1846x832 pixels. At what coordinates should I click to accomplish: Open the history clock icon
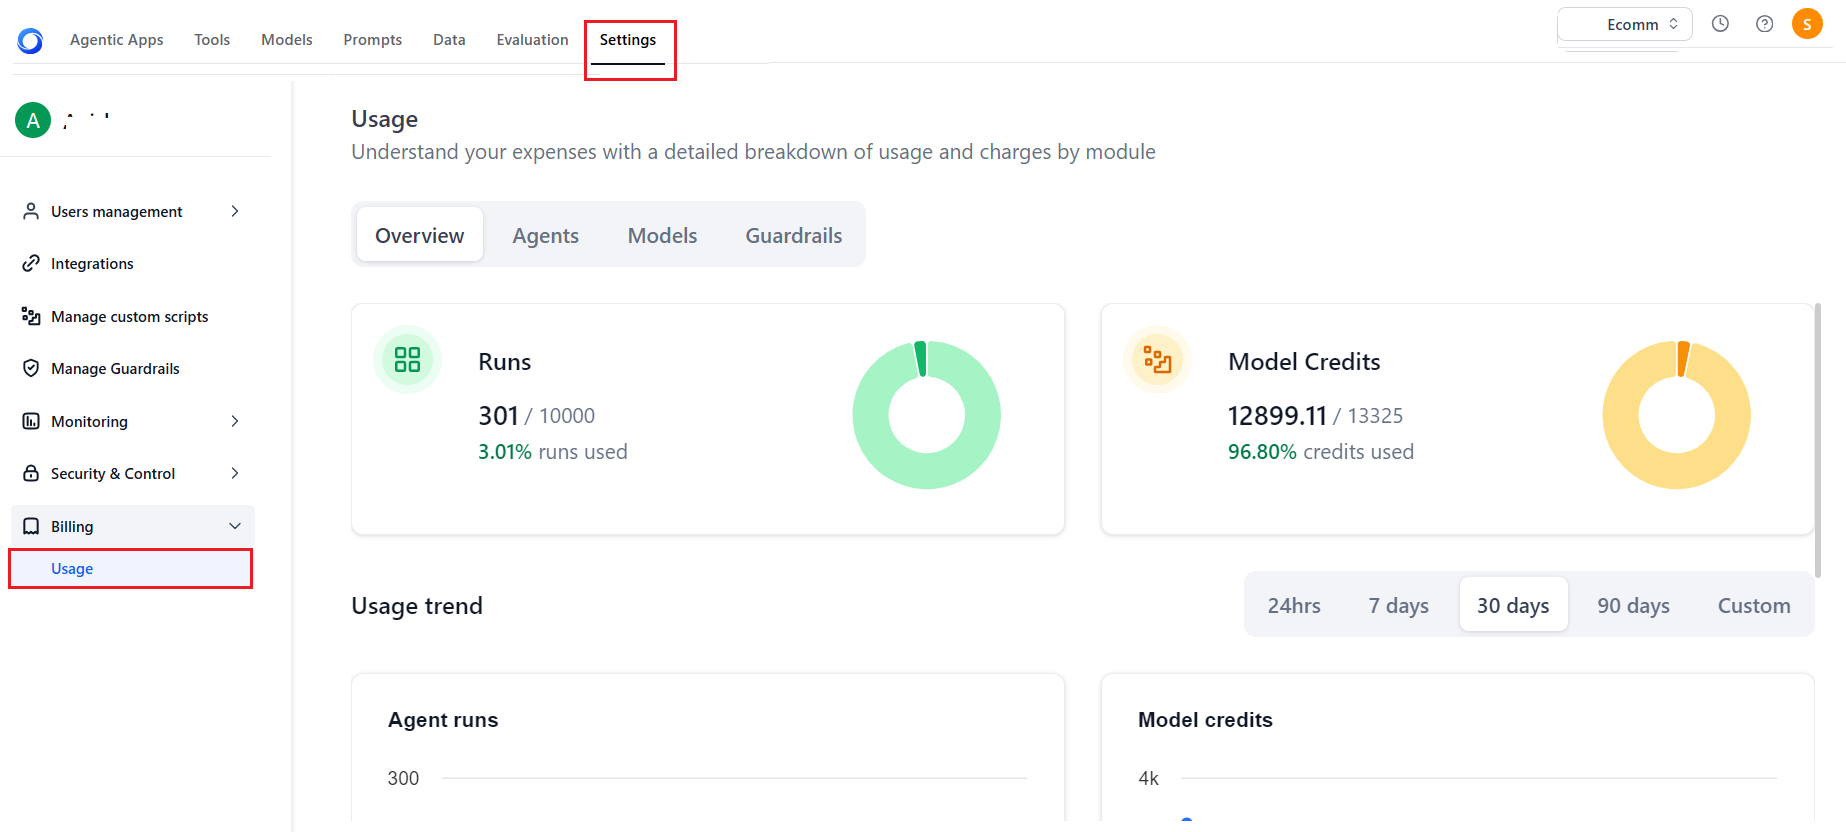coord(1720,24)
